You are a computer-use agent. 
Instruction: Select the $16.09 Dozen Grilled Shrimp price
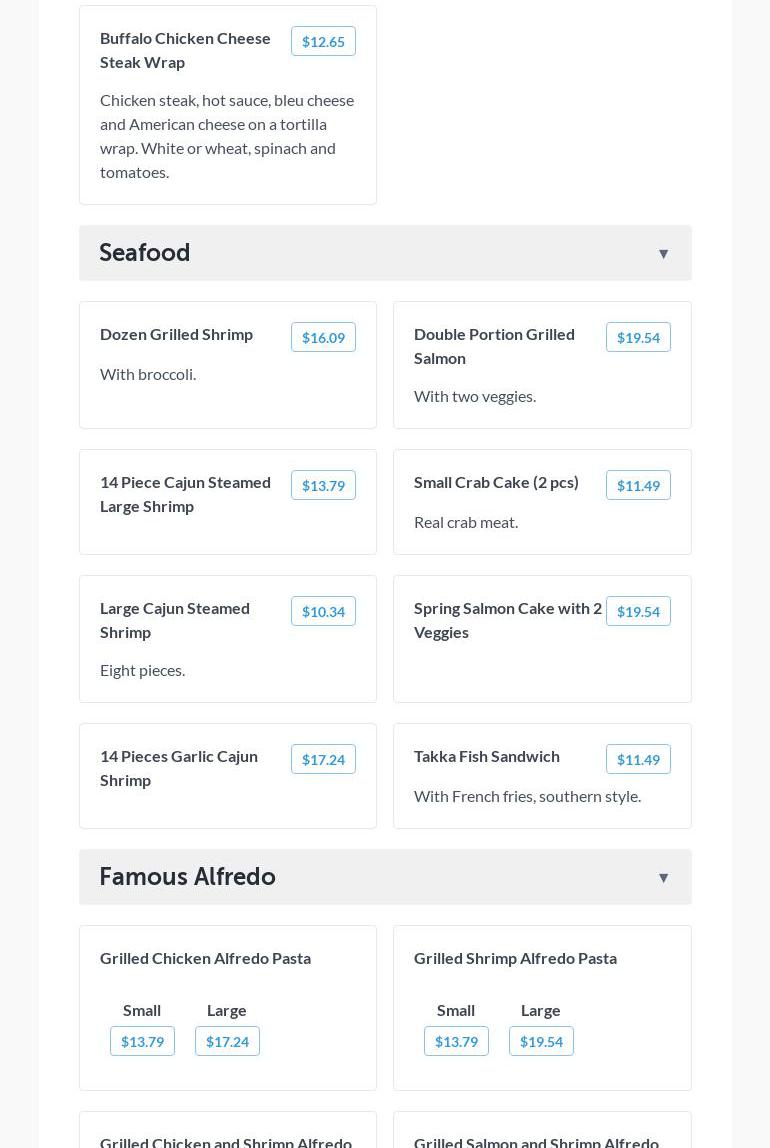[x=323, y=337]
